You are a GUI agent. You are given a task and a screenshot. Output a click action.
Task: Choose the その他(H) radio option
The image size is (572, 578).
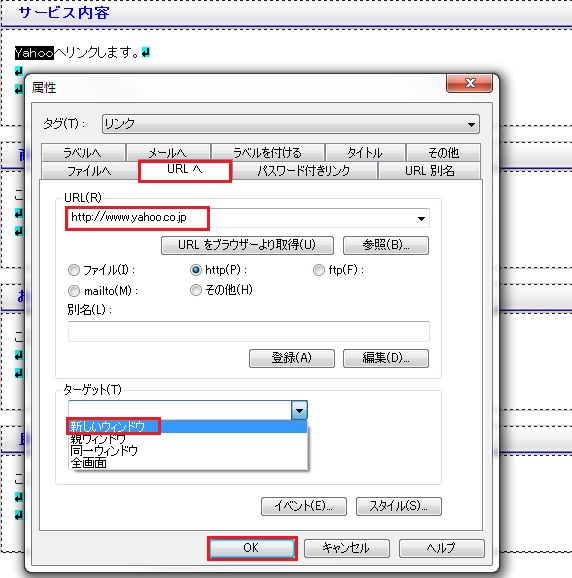point(196,290)
